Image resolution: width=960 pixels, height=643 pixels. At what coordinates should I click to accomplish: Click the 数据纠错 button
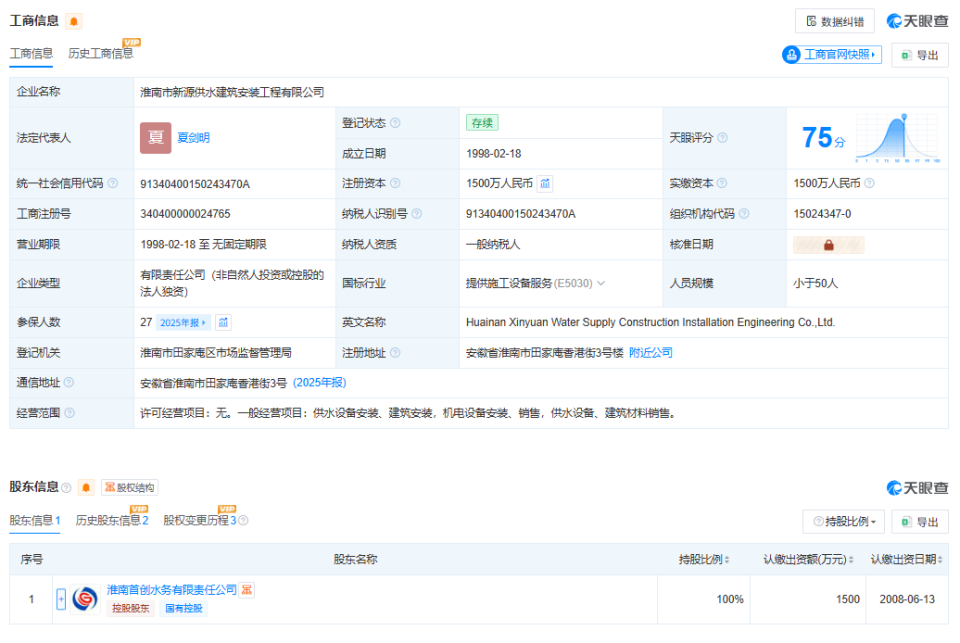(834, 21)
